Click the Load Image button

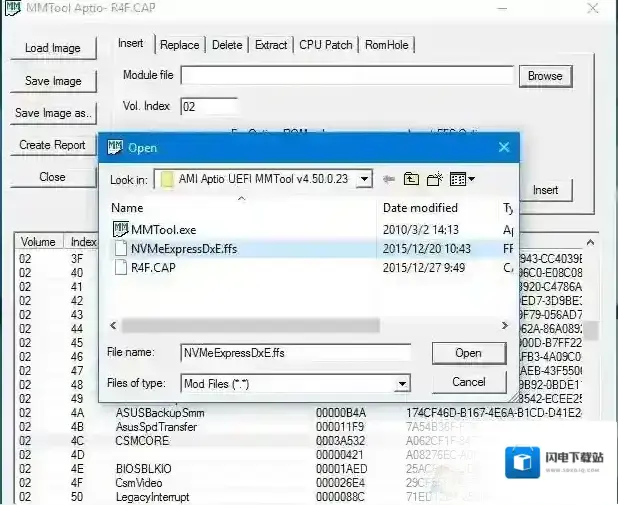(52, 48)
